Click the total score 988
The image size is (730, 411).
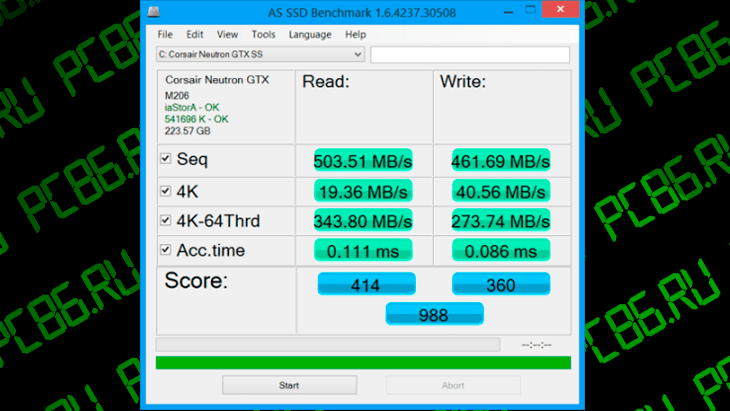click(x=434, y=314)
